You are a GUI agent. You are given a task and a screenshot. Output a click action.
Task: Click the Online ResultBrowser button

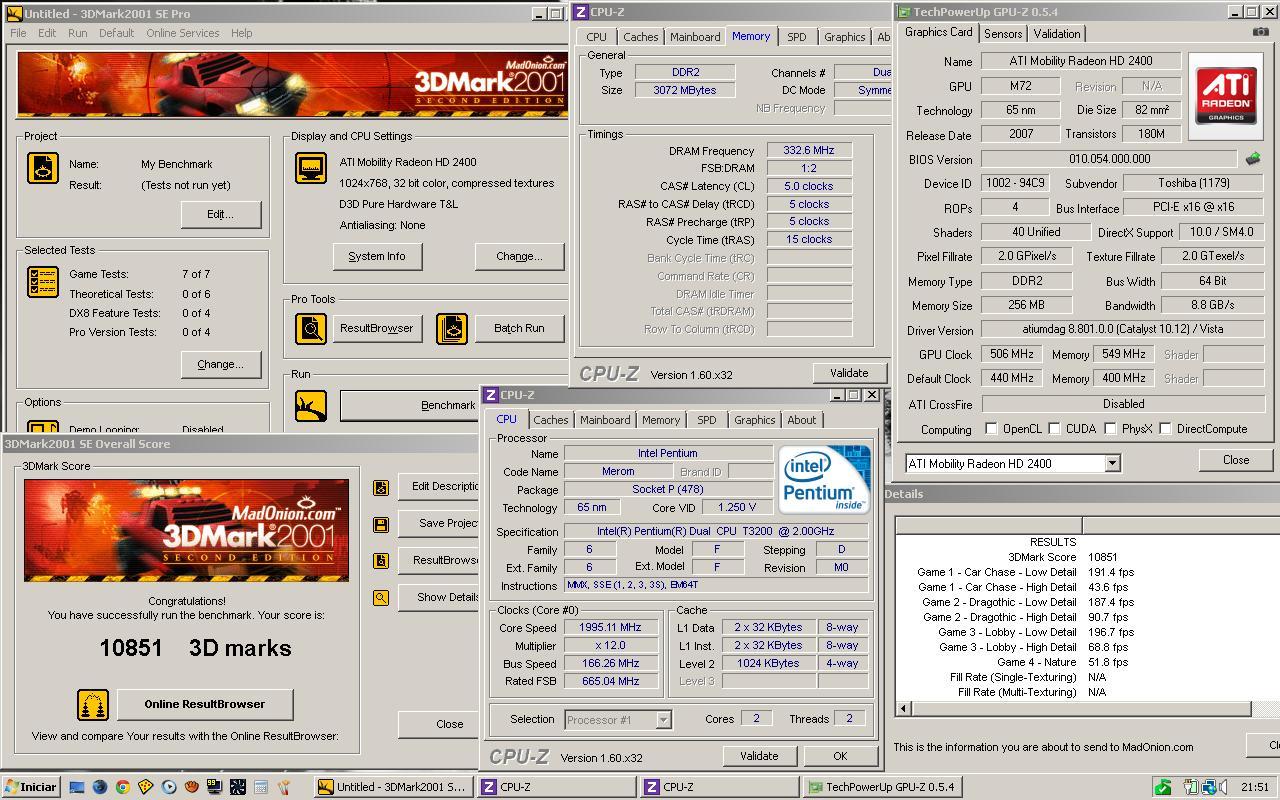point(205,704)
